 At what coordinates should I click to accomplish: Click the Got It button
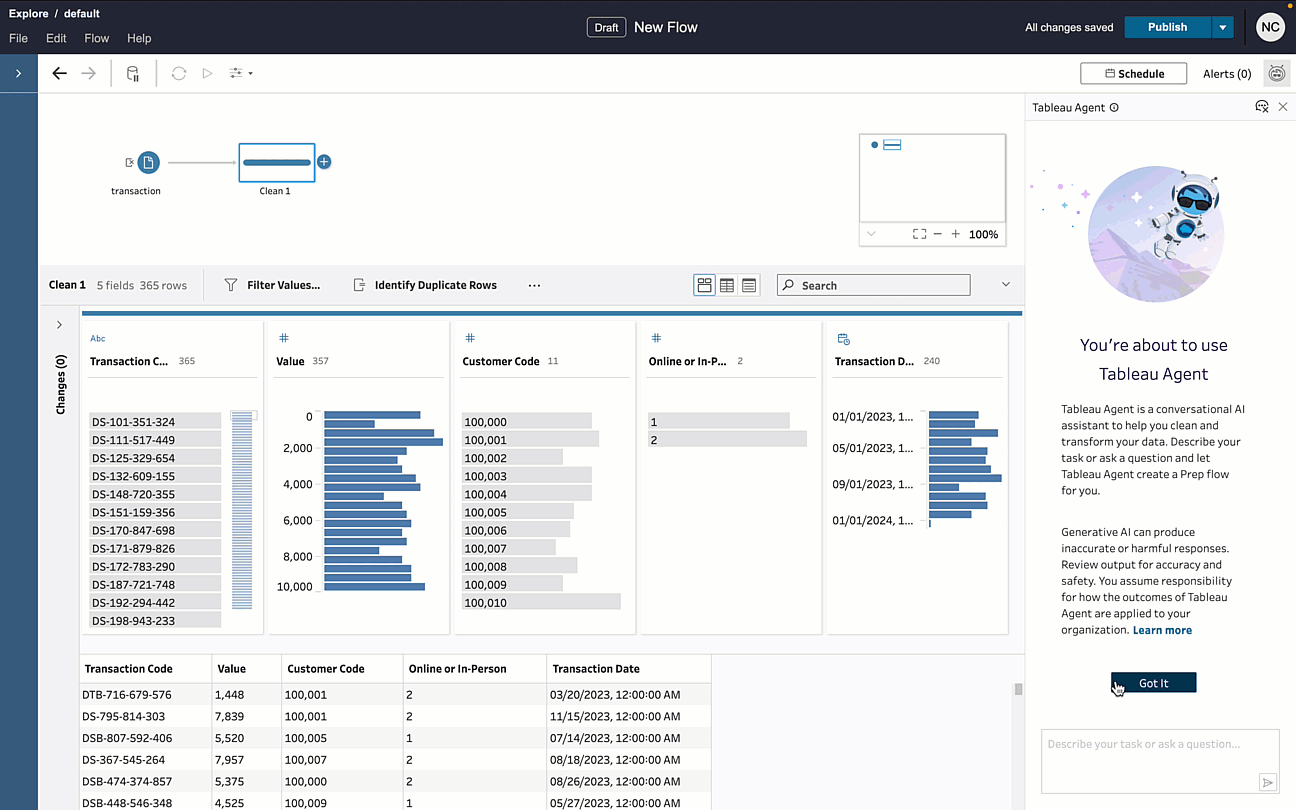click(x=1153, y=682)
